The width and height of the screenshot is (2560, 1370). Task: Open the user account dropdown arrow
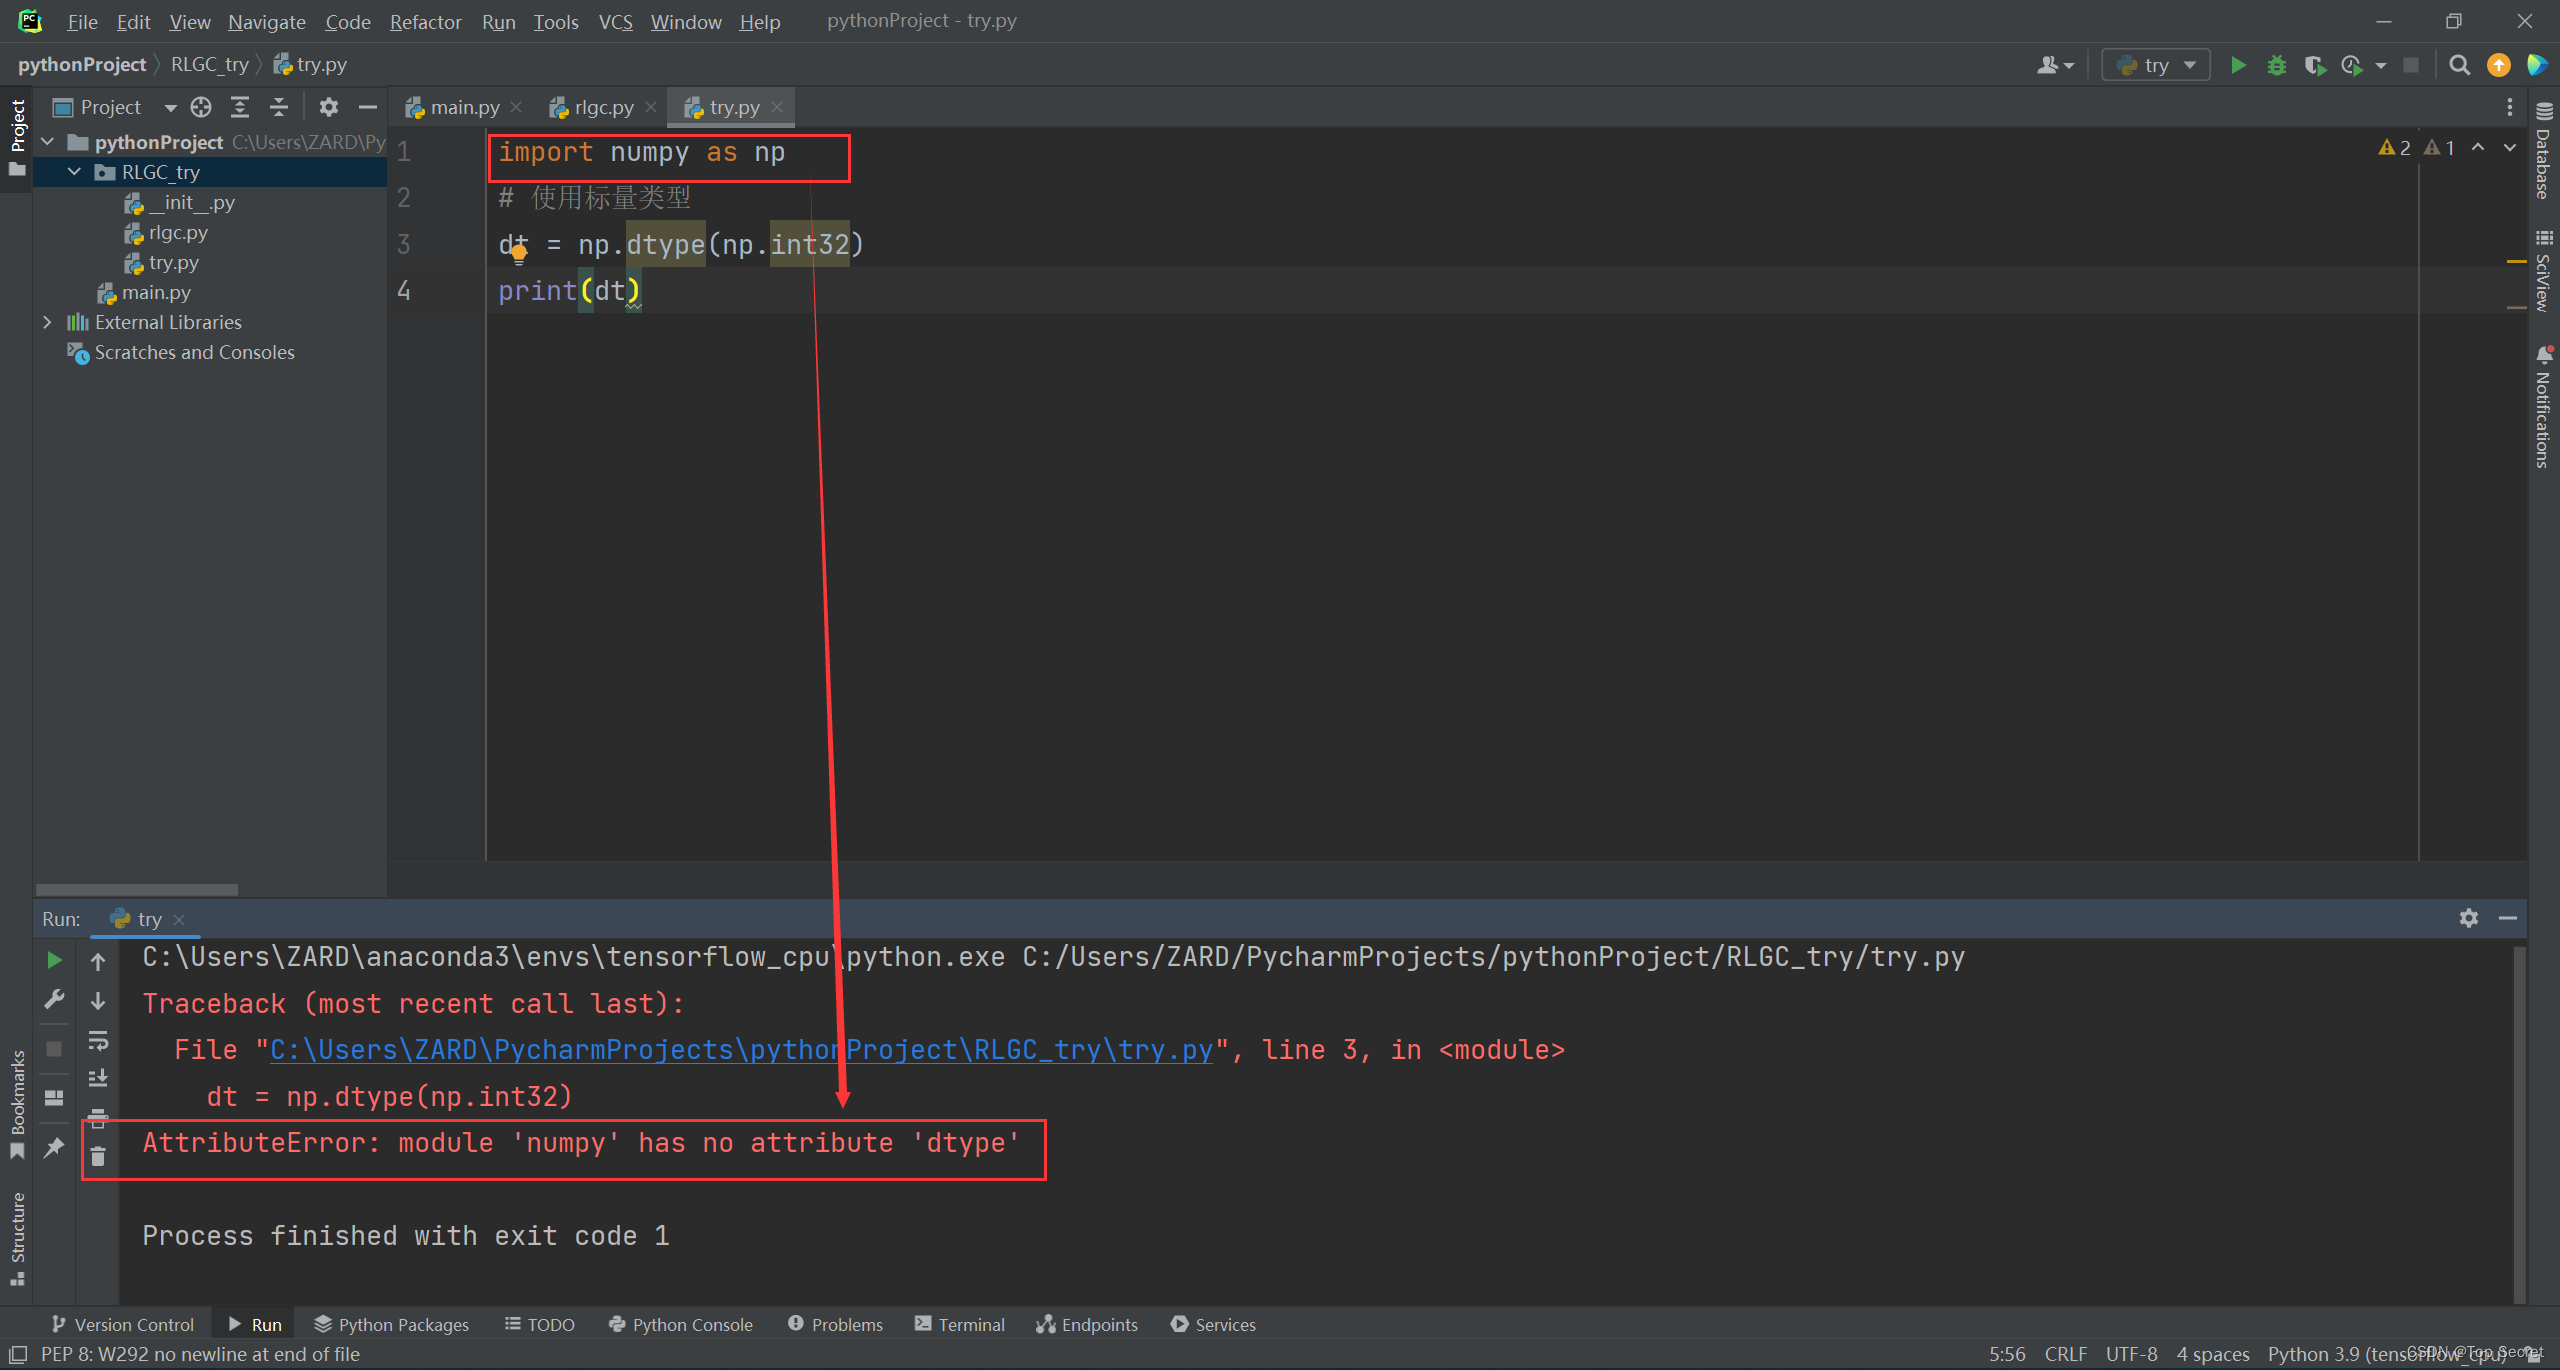2069,66
